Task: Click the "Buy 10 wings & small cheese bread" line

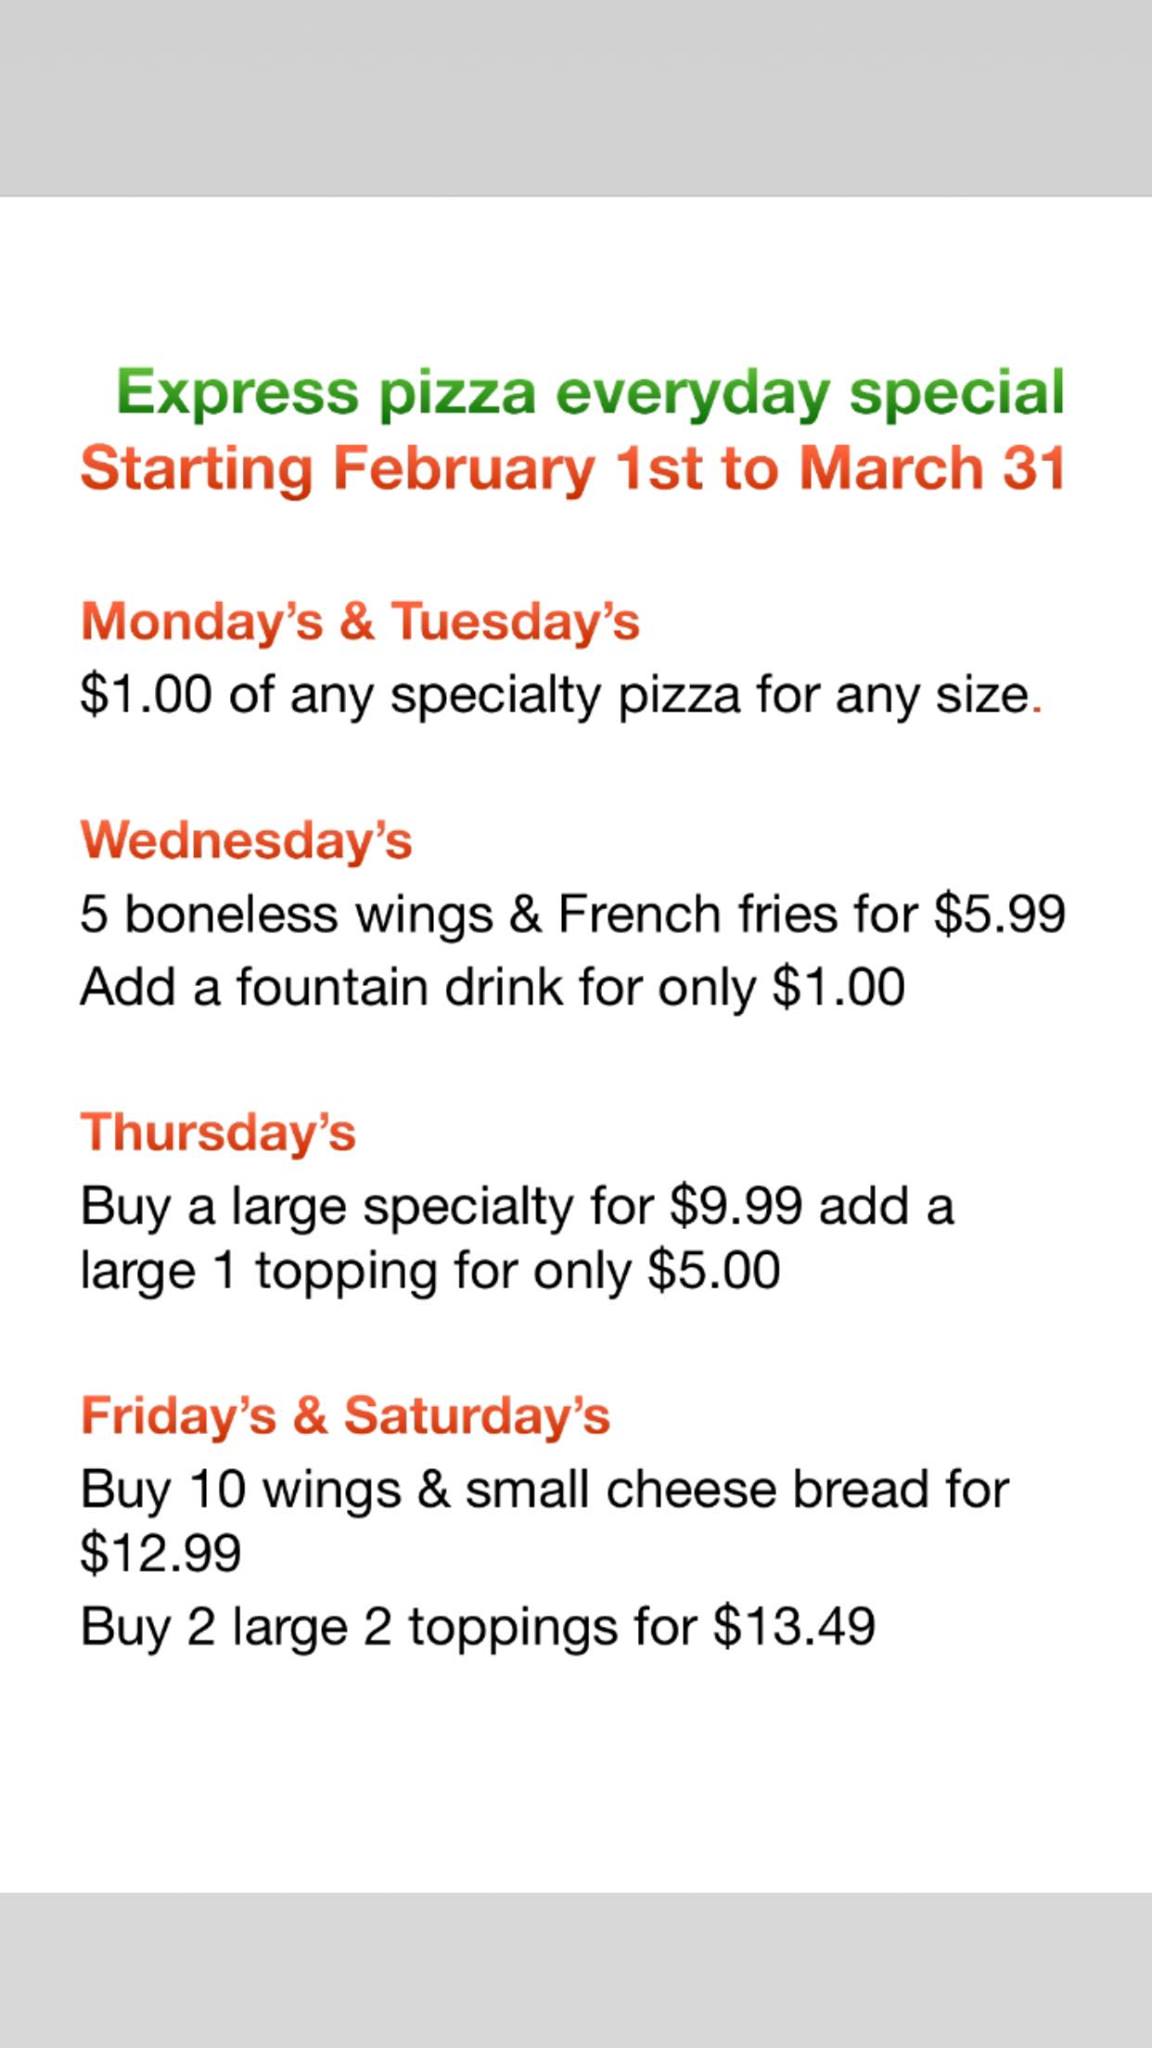Action: 545,1490
